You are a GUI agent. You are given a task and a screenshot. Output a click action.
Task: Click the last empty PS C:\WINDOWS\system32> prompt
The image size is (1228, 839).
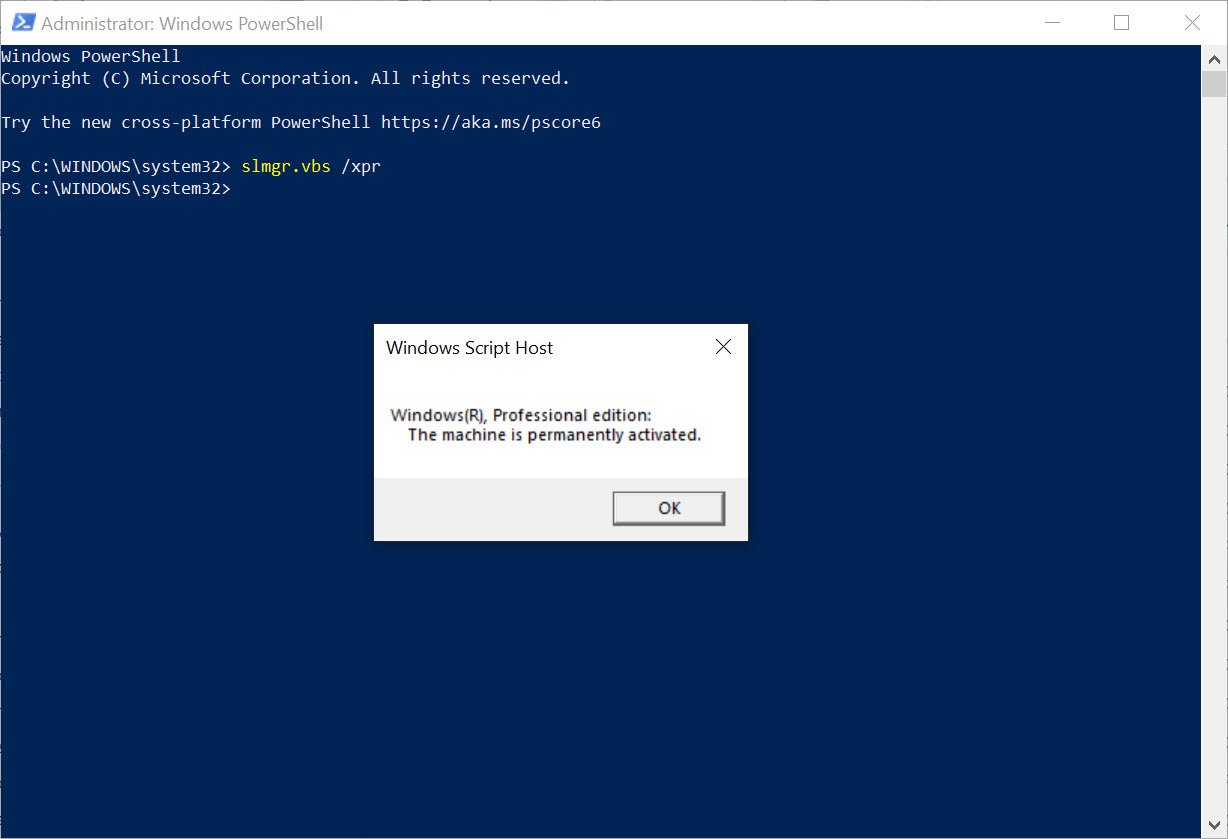point(116,188)
